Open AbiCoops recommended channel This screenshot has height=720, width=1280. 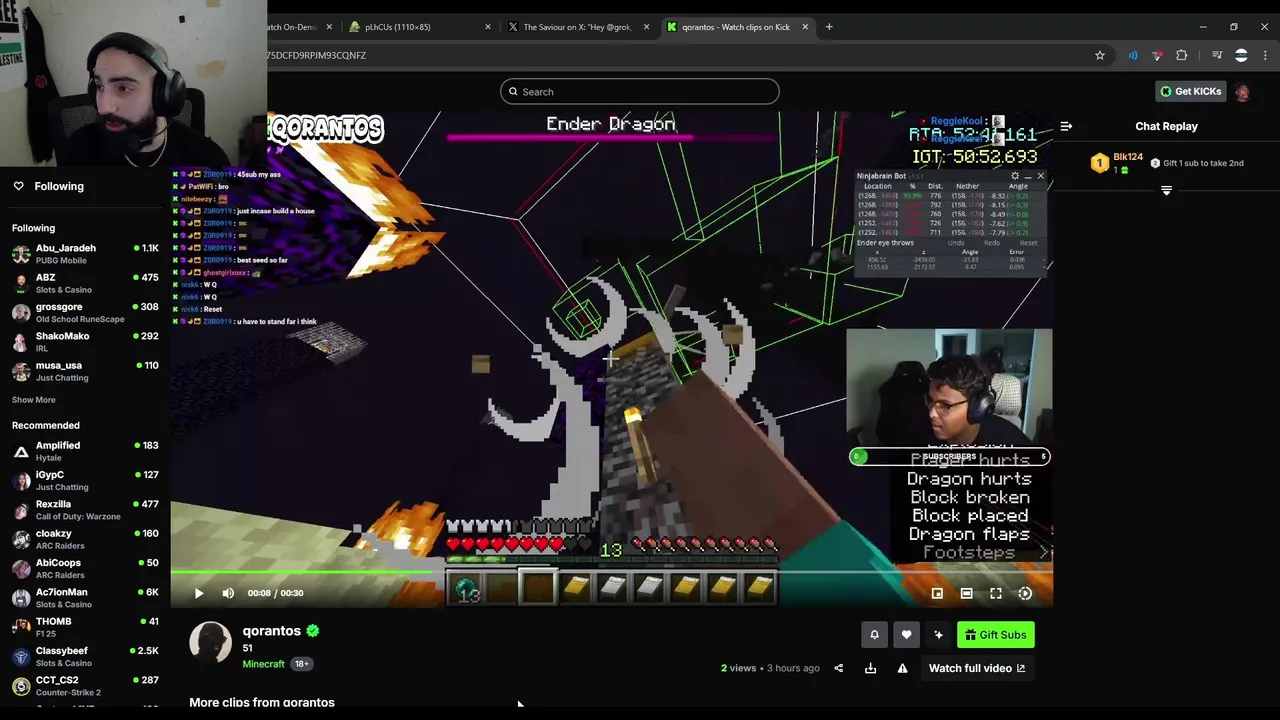tap(85, 568)
